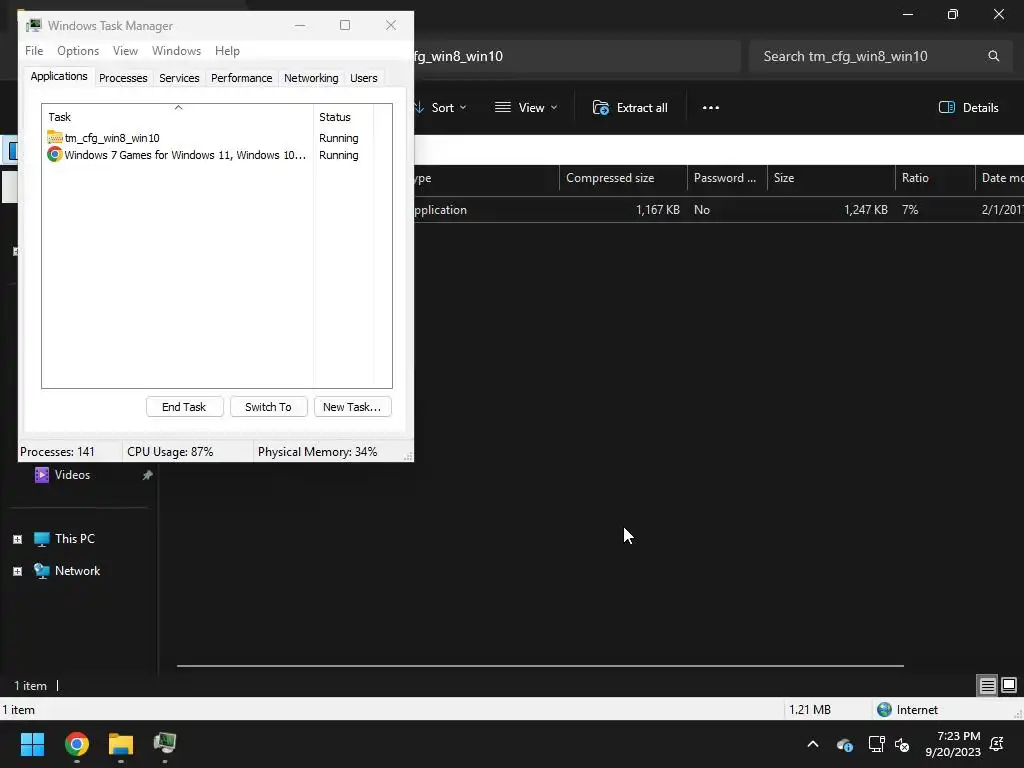This screenshot has height=768, width=1024.
Task: Click the search magnifier icon
Action: (x=993, y=56)
